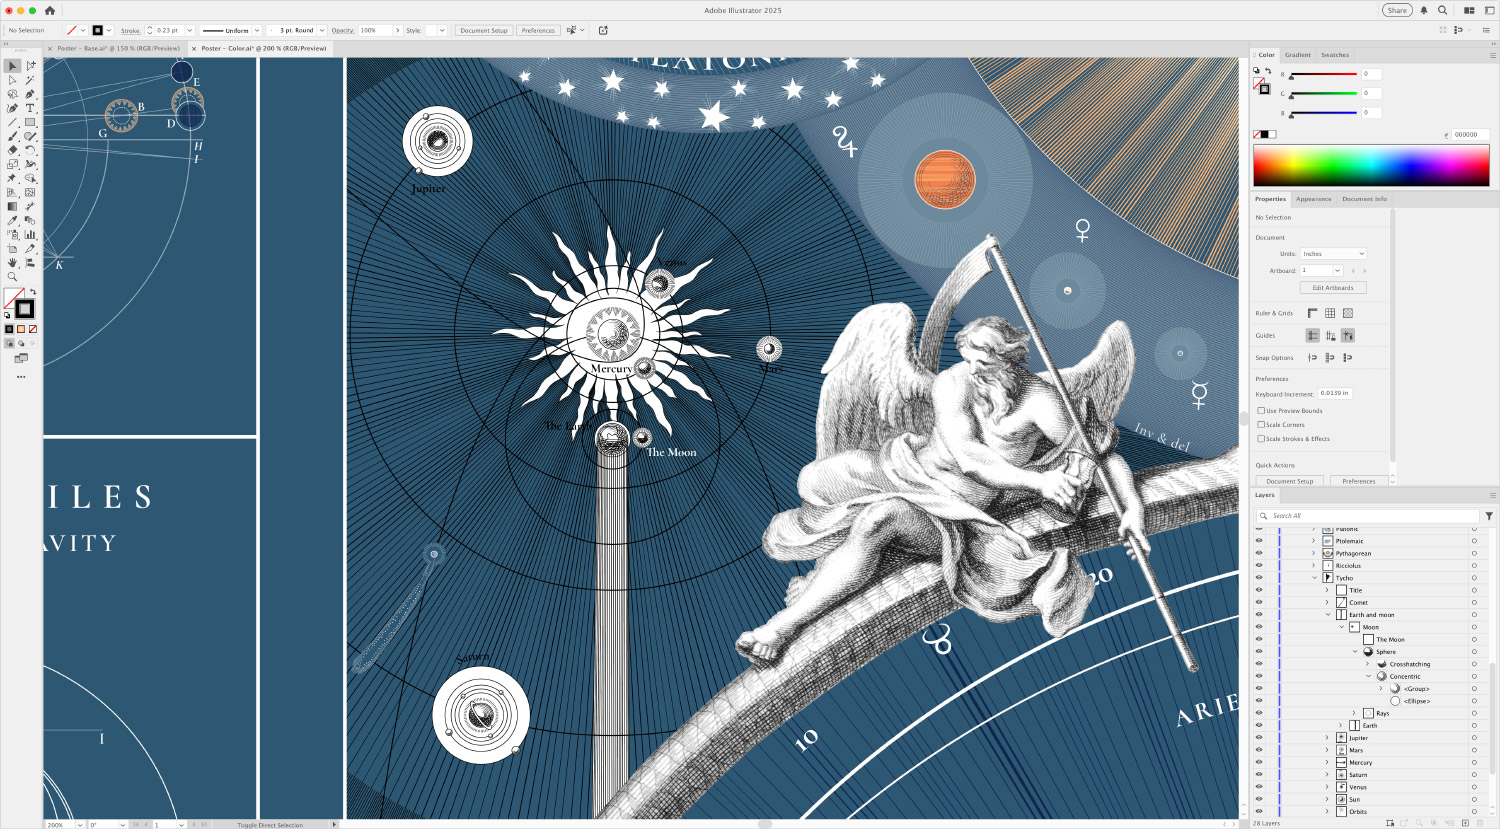This screenshot has height=829, width=1500.
Task: Click the hex color field 000000
Action: point(1470,134)
